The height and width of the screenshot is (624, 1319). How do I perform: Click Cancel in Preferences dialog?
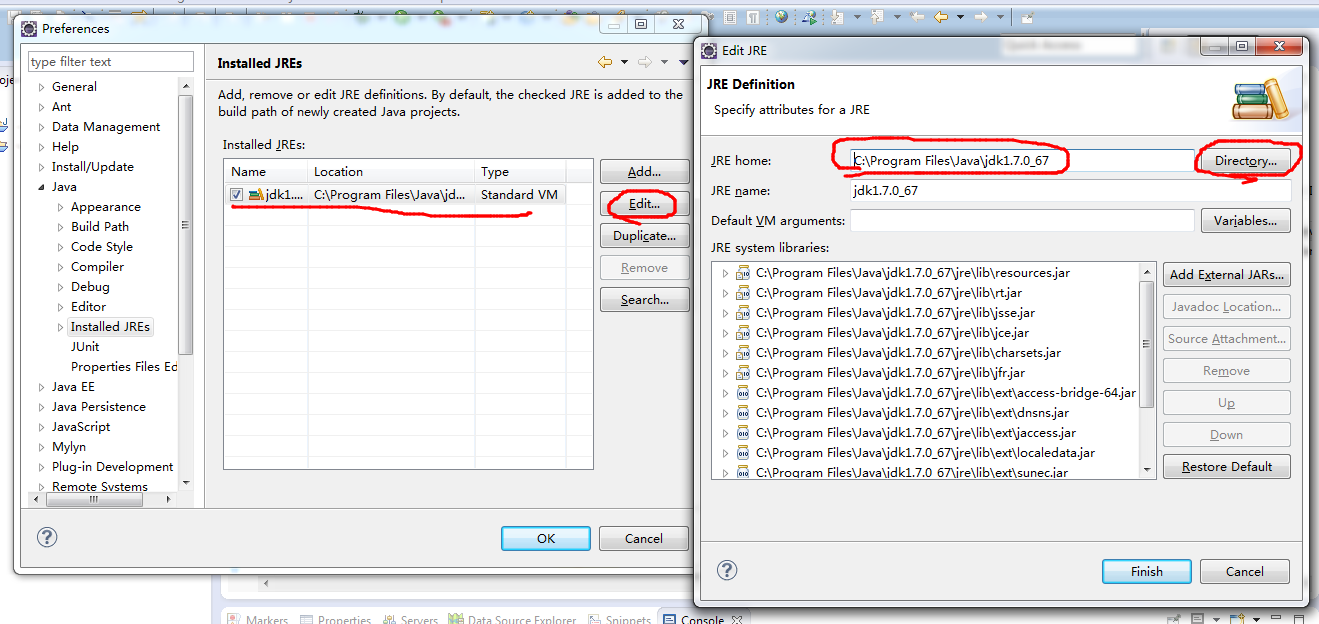pos(644,538)
